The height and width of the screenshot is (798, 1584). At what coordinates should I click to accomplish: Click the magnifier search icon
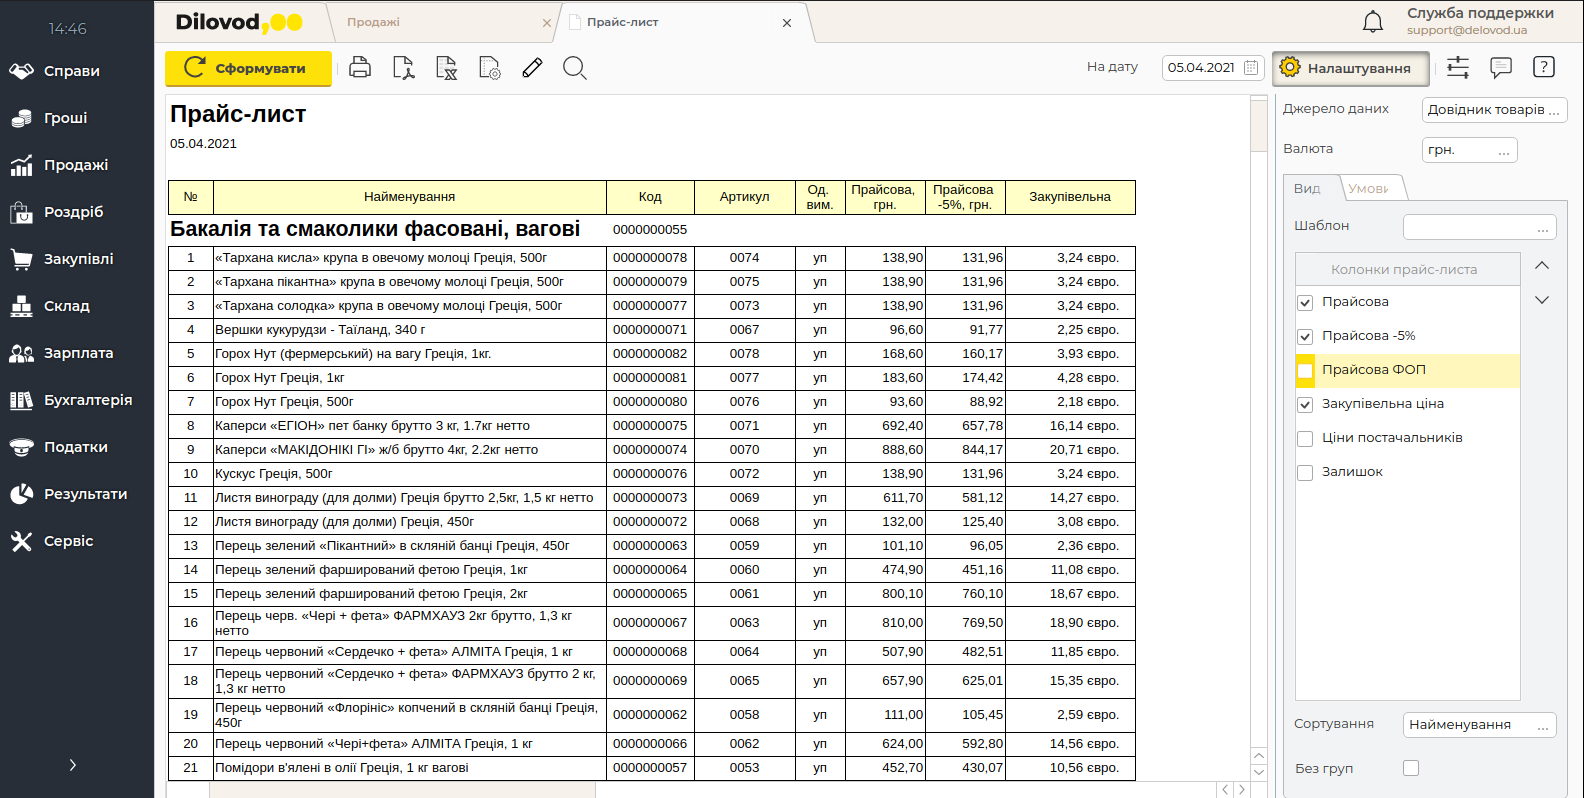pyautogui.click(x=574, y=68)
